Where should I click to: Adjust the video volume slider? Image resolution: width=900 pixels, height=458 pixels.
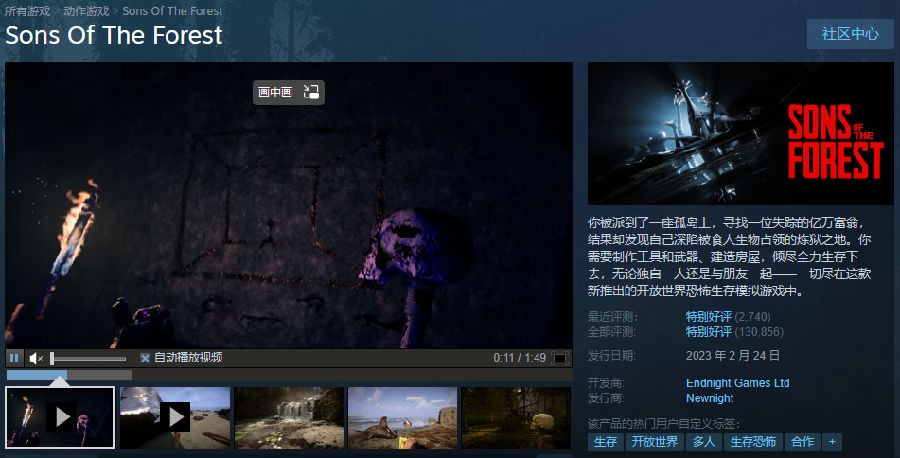88,359
